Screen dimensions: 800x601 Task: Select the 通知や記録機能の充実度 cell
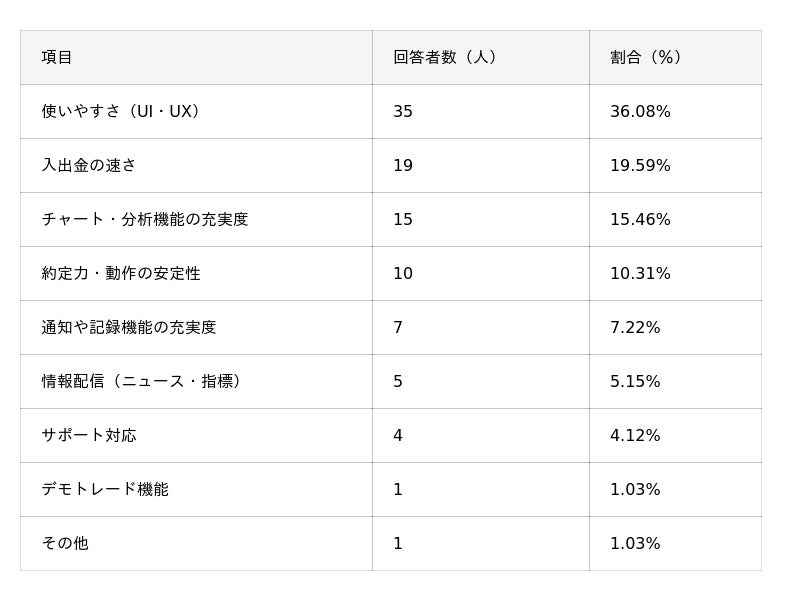[129, 327]
